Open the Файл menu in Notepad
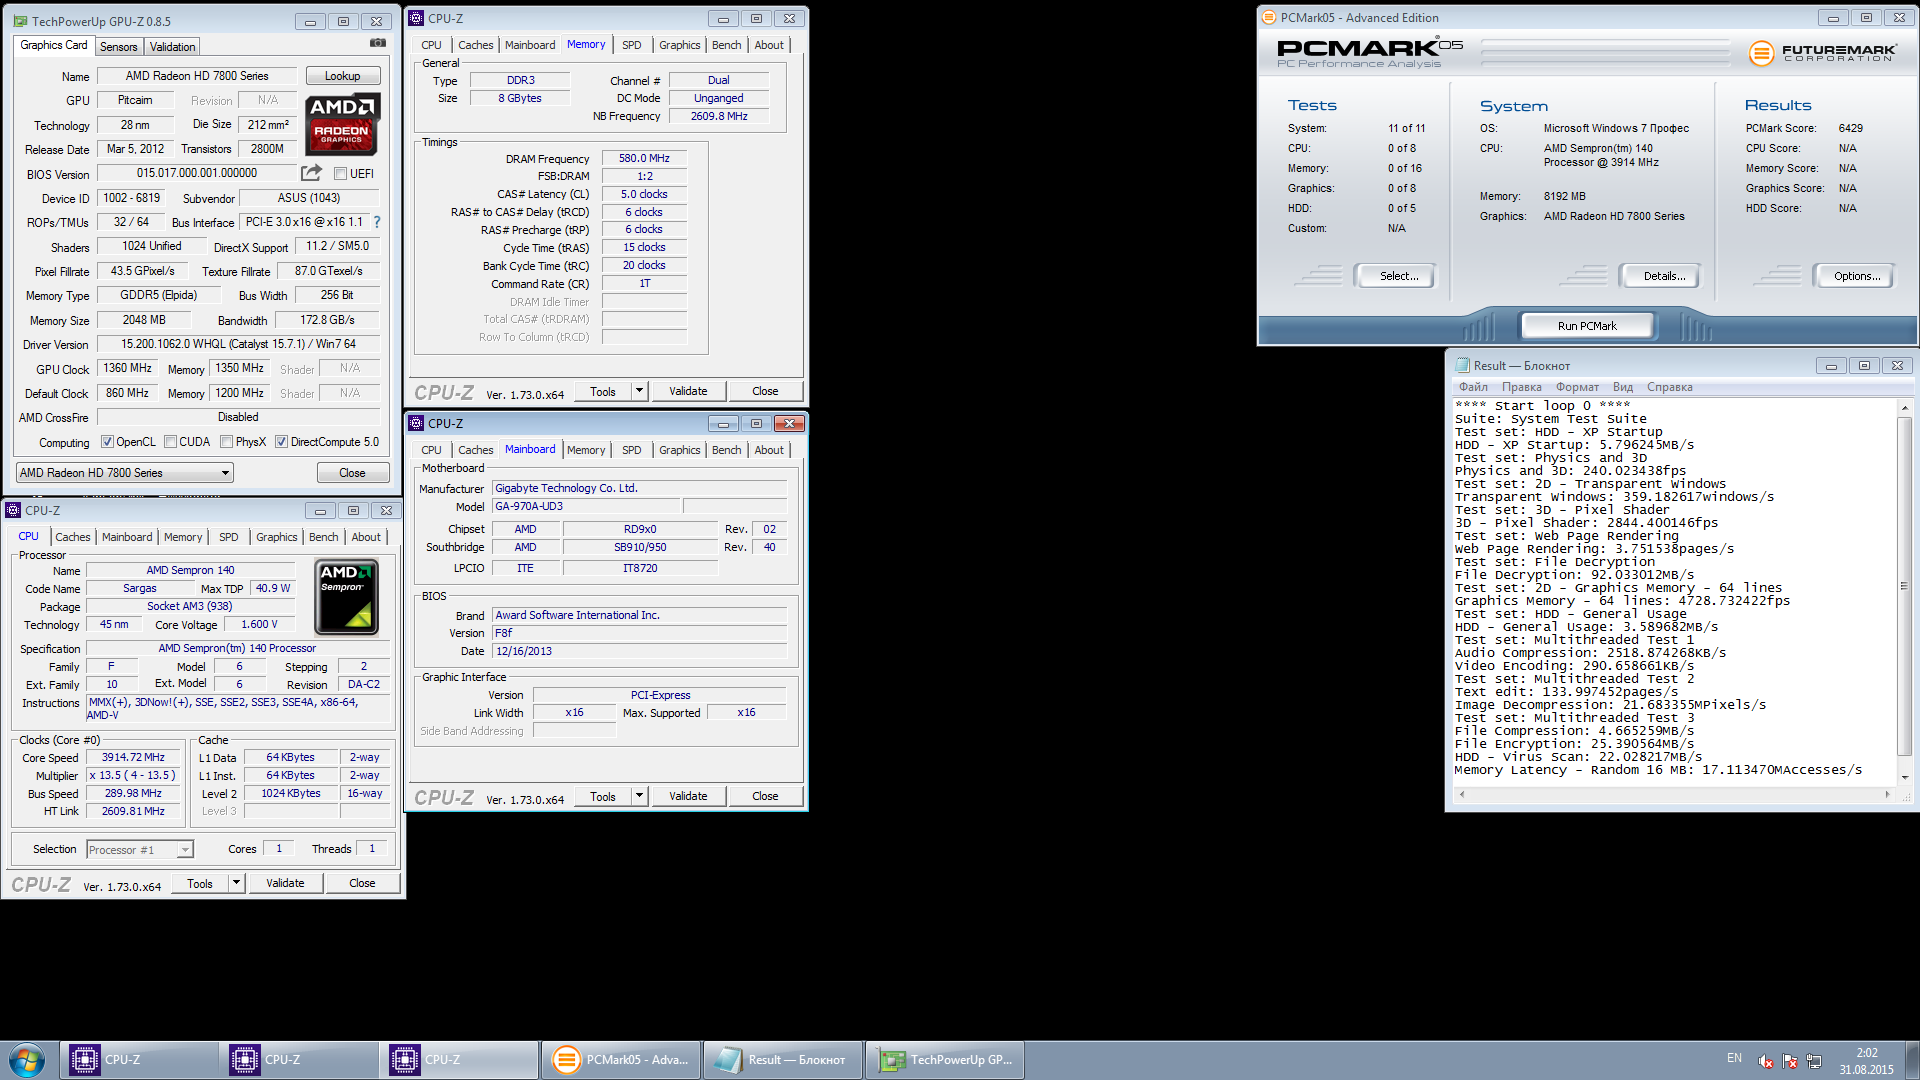This screenshot has width=1920, height=1080. point(1473,387)
